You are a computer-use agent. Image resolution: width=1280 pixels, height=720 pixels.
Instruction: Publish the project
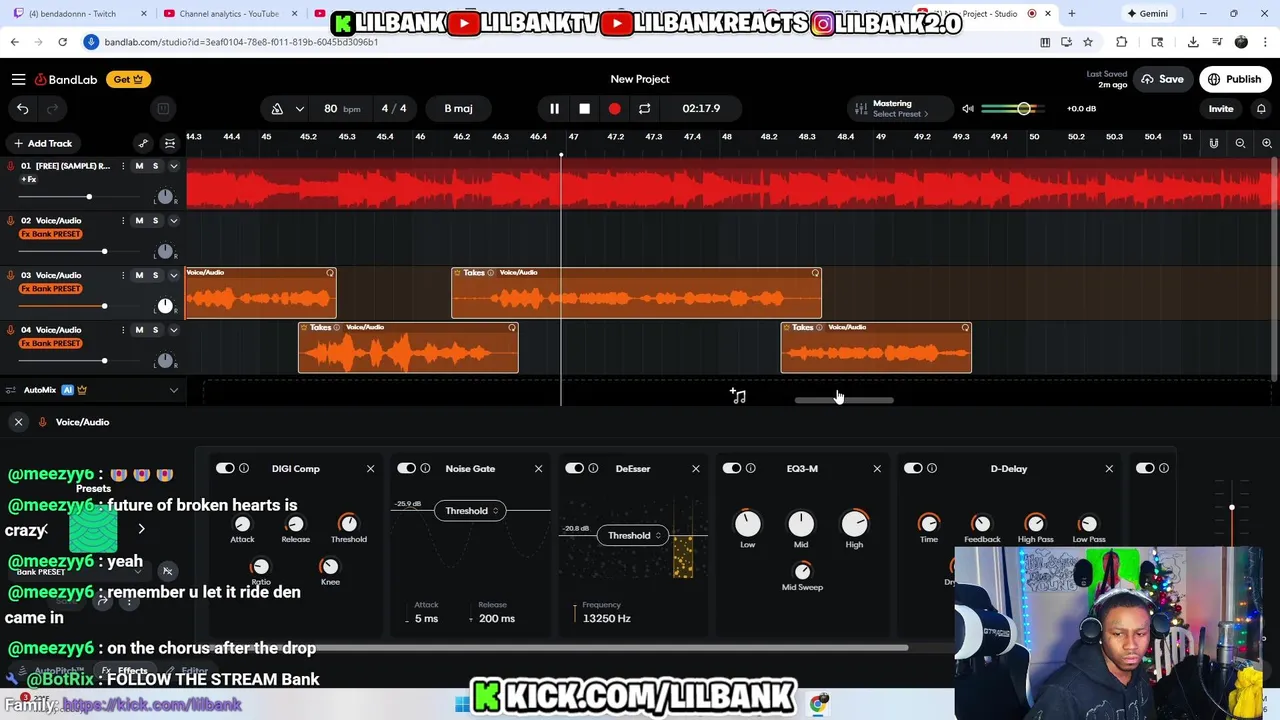point(1235,79)
